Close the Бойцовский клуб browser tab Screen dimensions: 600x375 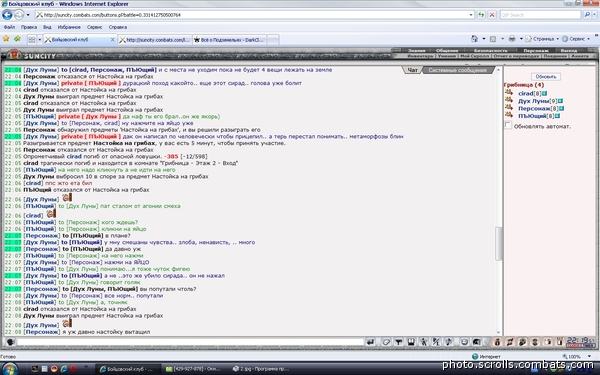pos(112,39)
